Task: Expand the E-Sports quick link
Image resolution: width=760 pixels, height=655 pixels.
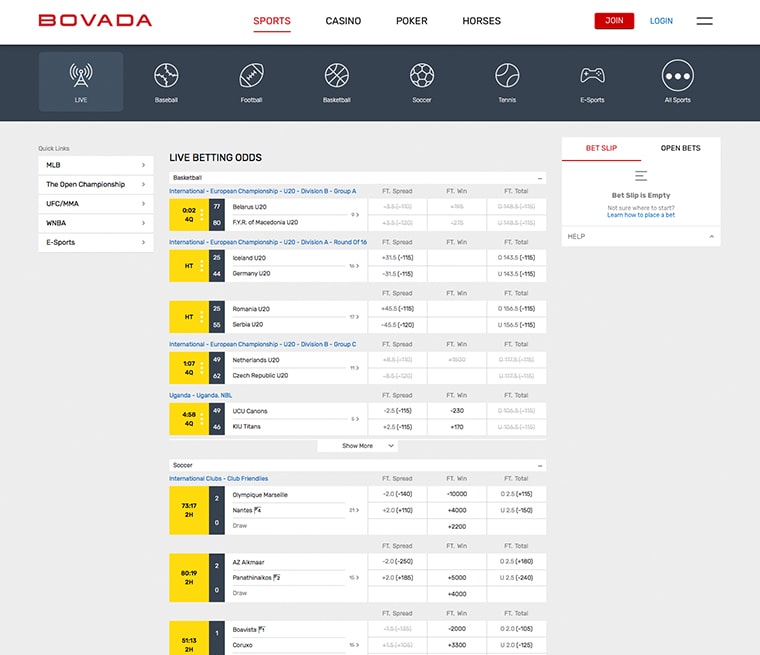Action: coord(96,242)
